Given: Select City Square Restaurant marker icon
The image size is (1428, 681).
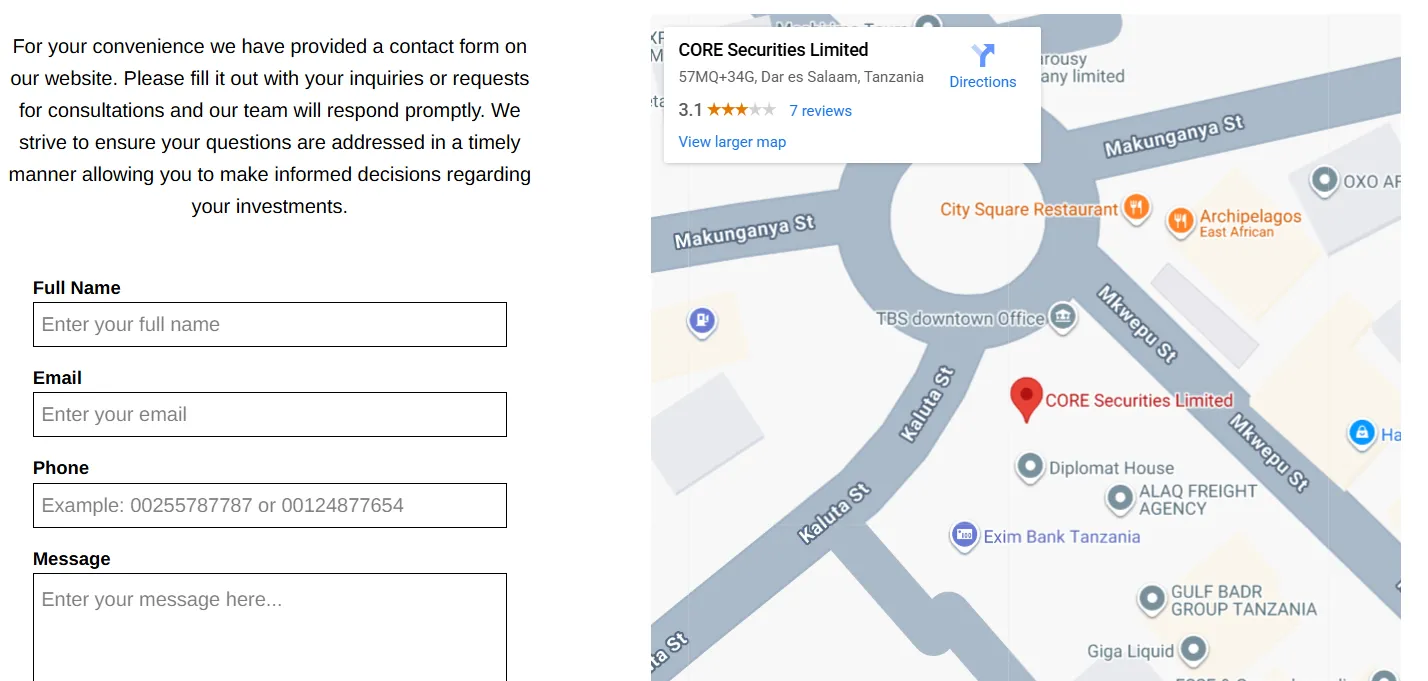Looking at the screenshot, I should point(1136,209).
